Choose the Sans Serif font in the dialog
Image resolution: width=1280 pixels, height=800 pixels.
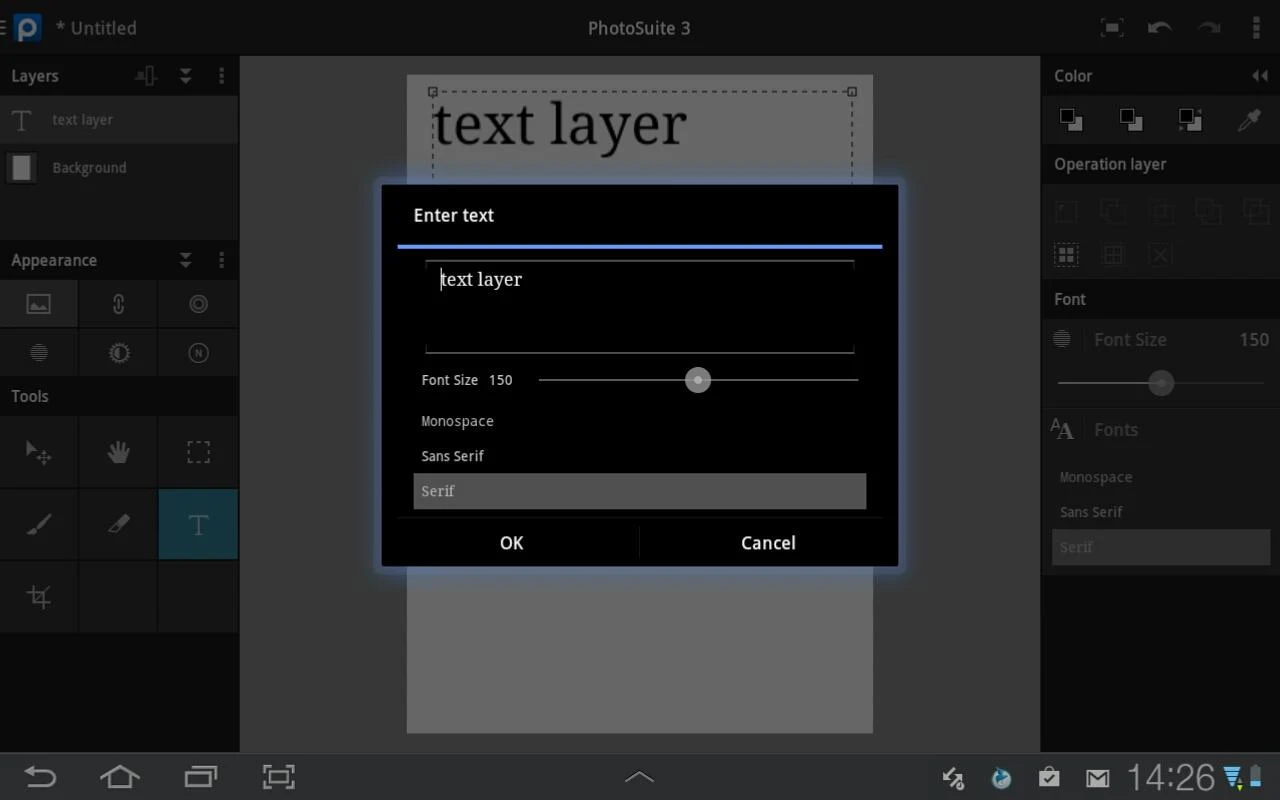(640, 456)
